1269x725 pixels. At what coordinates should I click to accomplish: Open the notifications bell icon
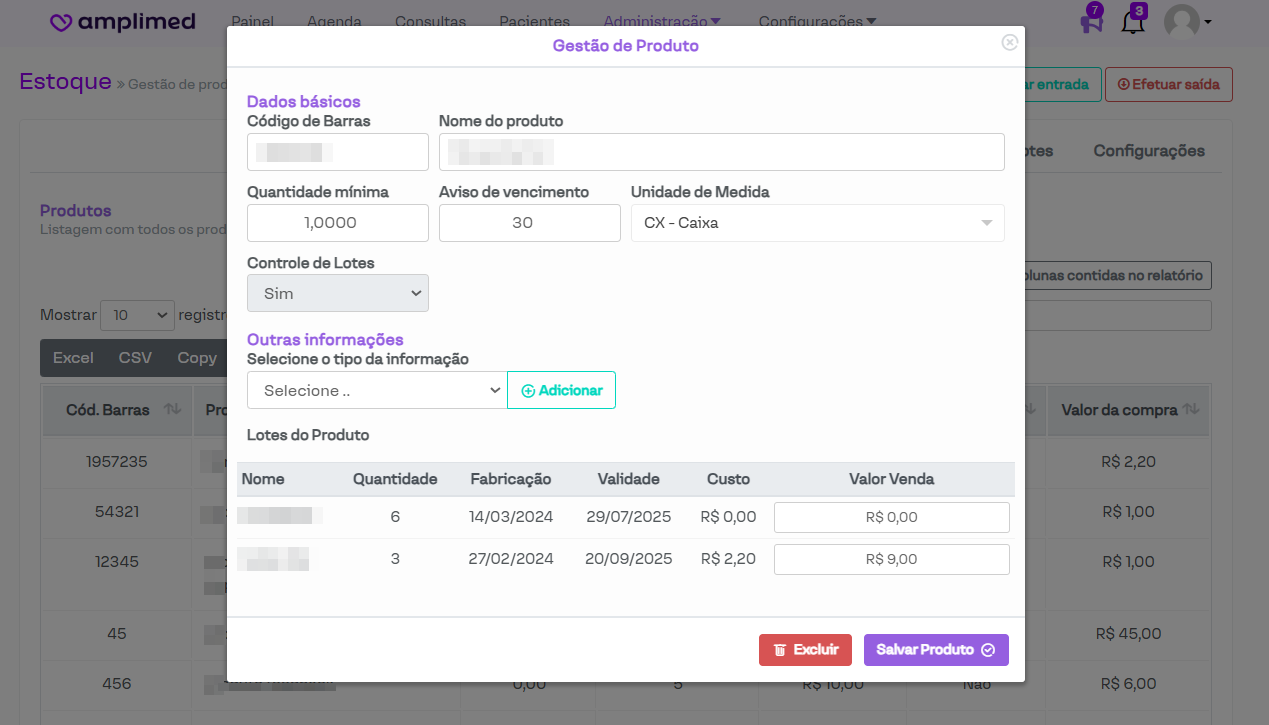point(1132,22)
